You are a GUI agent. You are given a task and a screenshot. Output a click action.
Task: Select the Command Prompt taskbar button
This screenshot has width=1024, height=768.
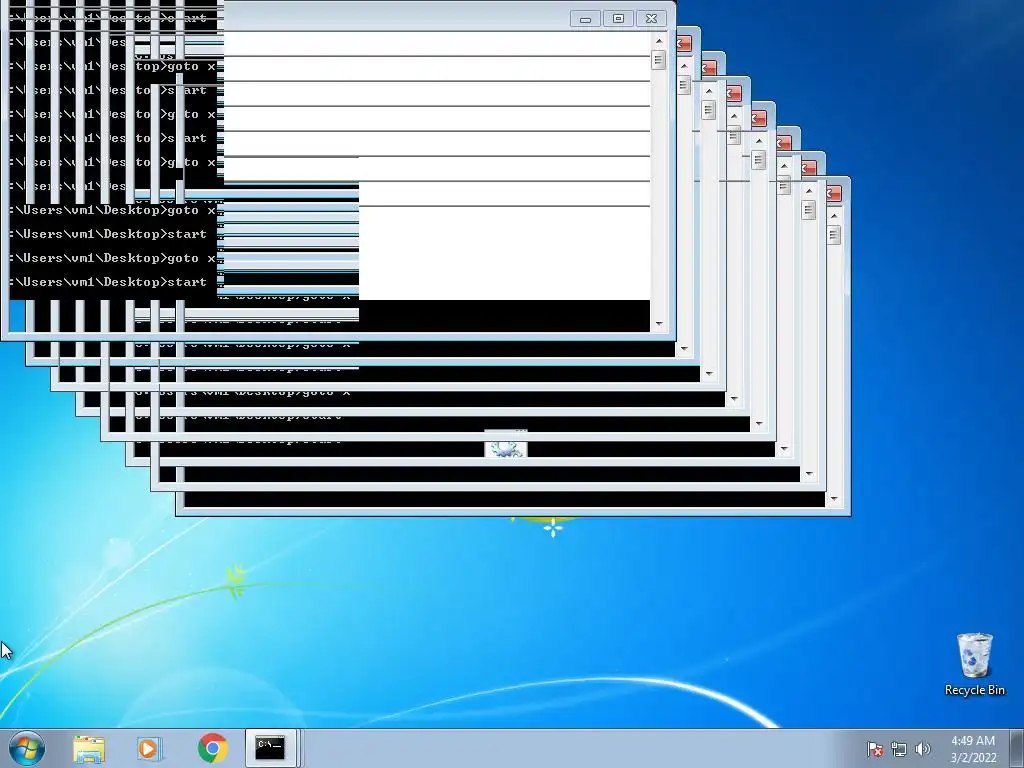(270, 748)
